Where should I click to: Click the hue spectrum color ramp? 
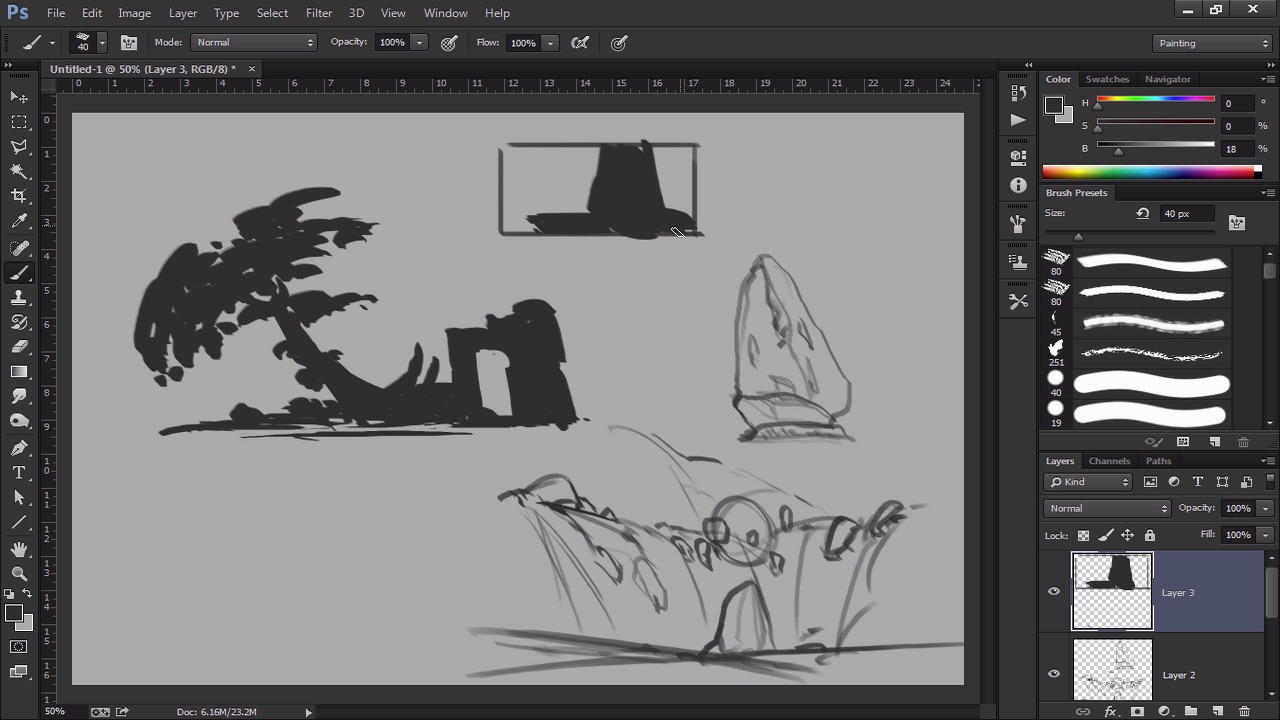coord(1150,172)
